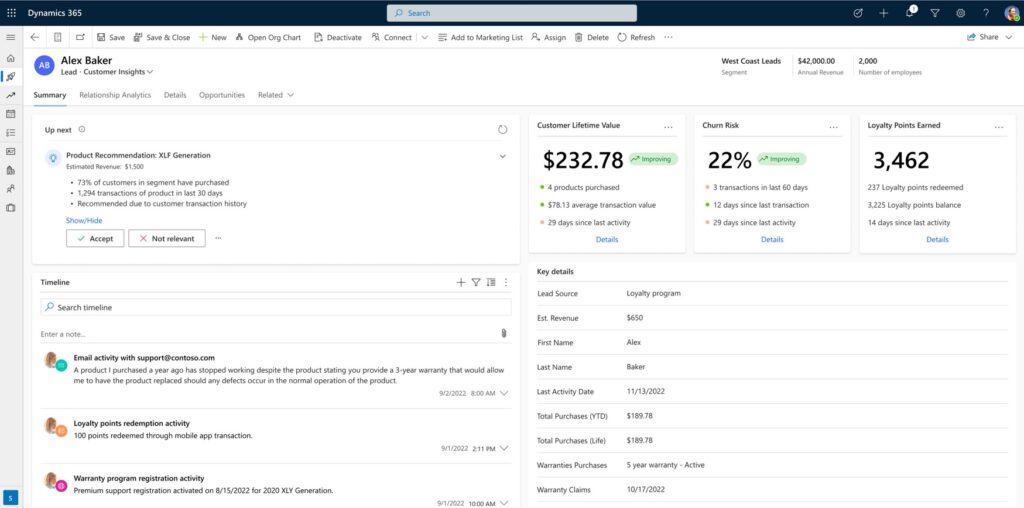Image resolution: width=1024 pixels, height=508 pixels.
Task: Open Details for Customer Lifetime Value
Action: [x=607, y=240]
